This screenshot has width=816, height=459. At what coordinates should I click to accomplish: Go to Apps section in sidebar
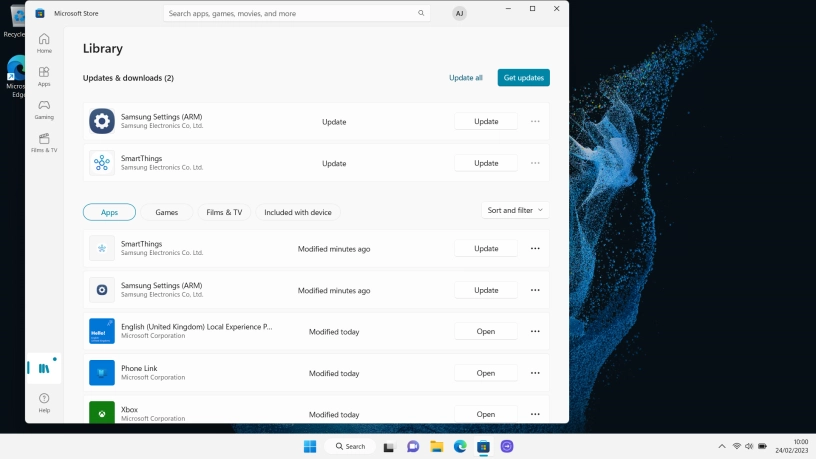[x=44, y=76]
